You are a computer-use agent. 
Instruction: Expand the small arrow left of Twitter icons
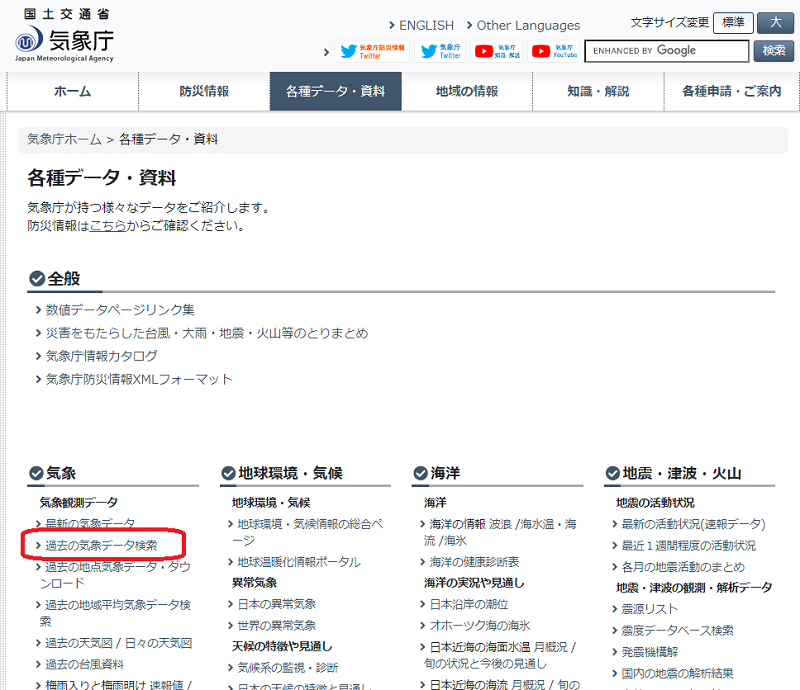(x=326, y=52)
